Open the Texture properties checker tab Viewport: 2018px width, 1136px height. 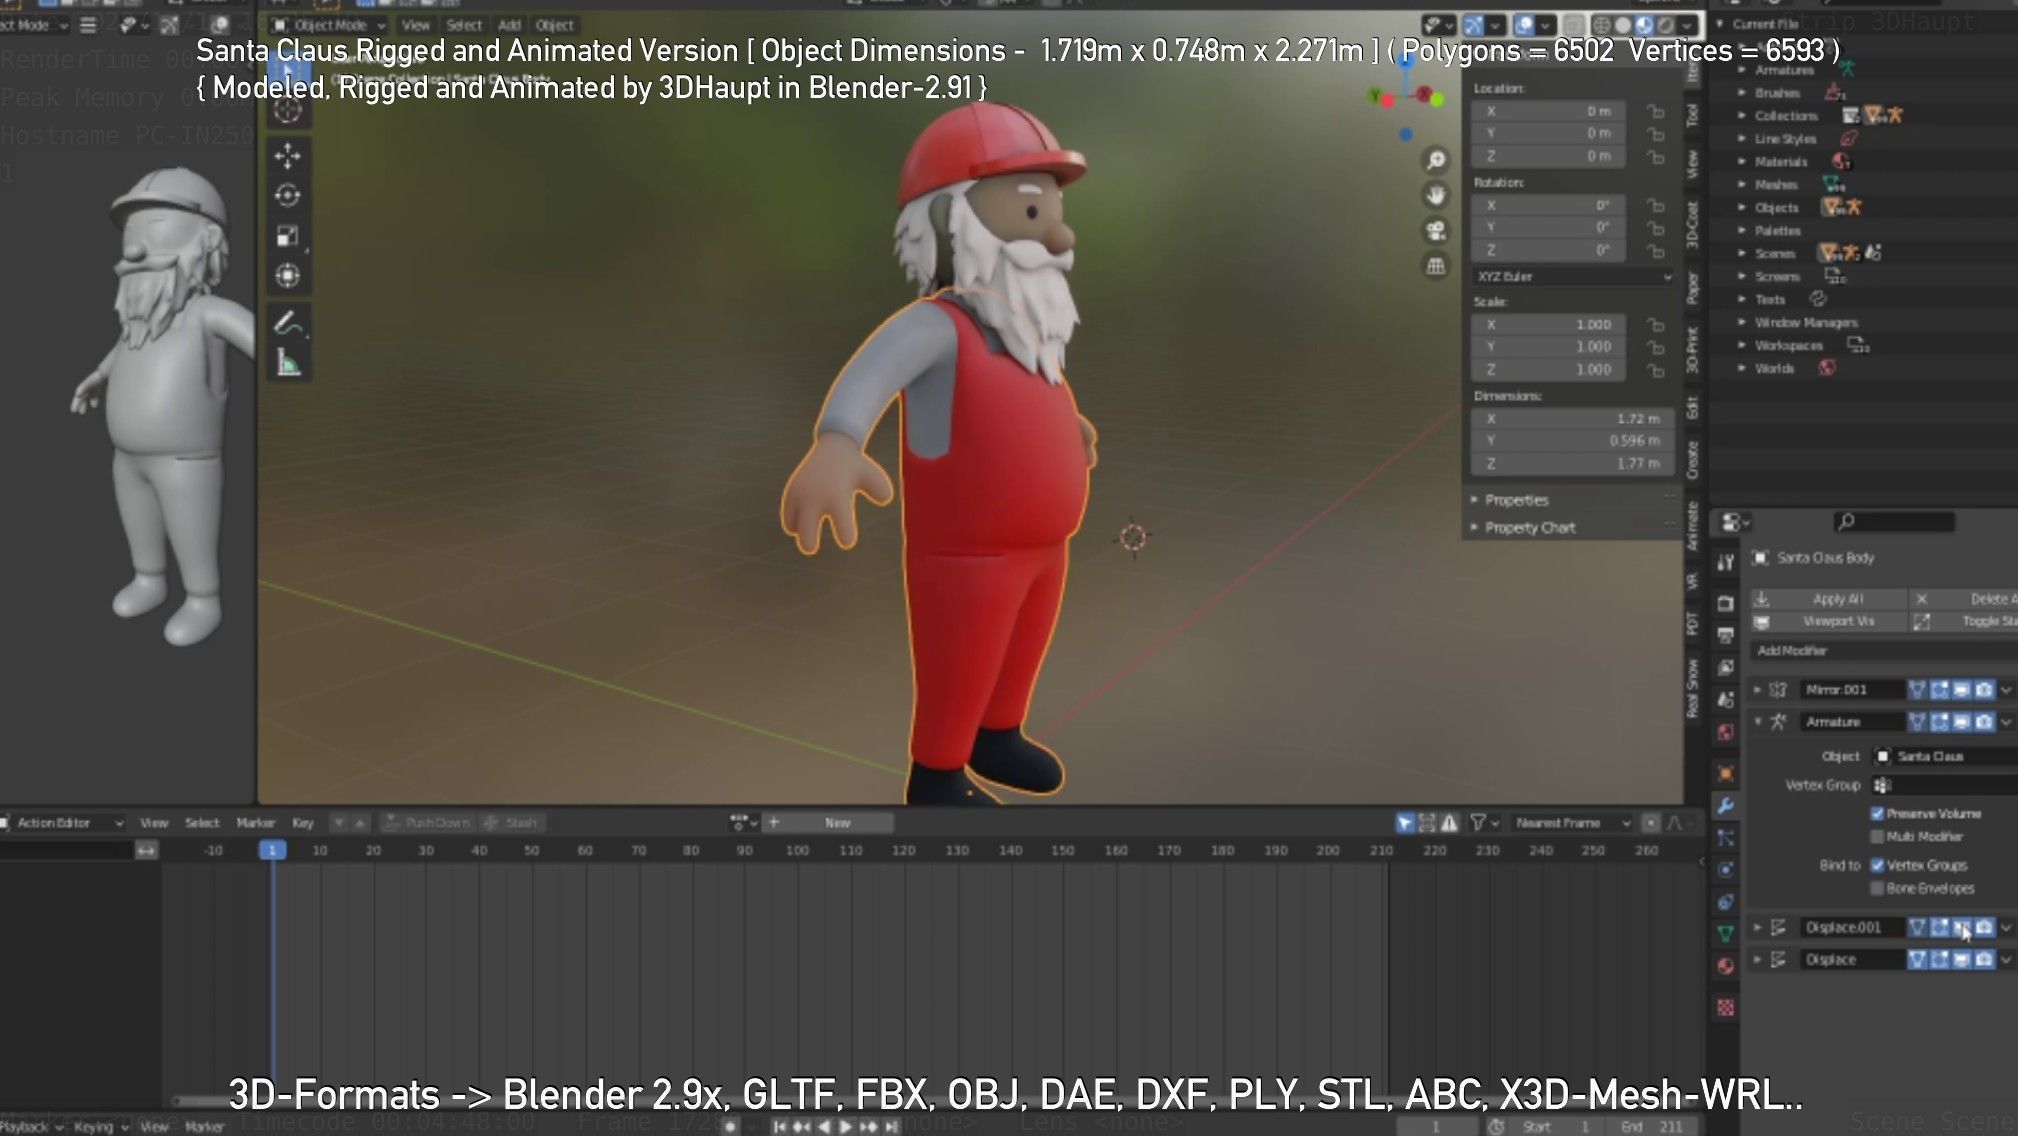1726,1007
